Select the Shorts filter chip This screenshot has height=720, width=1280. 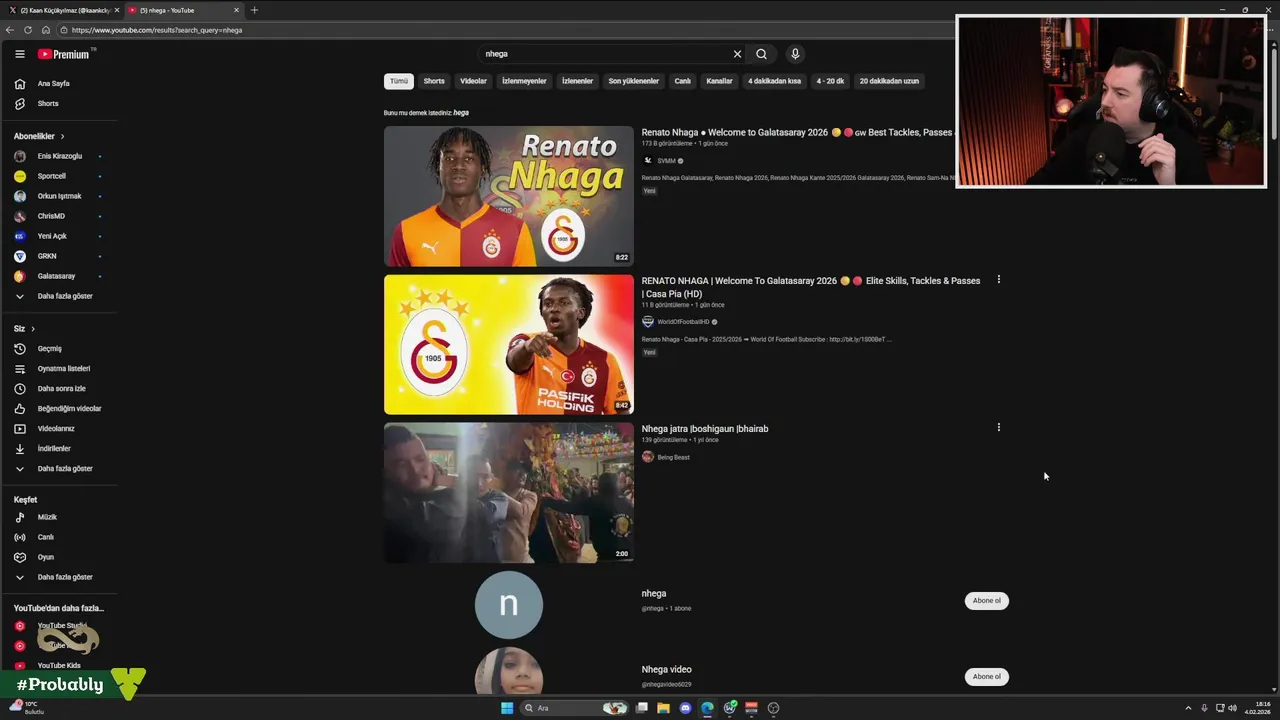434,81
